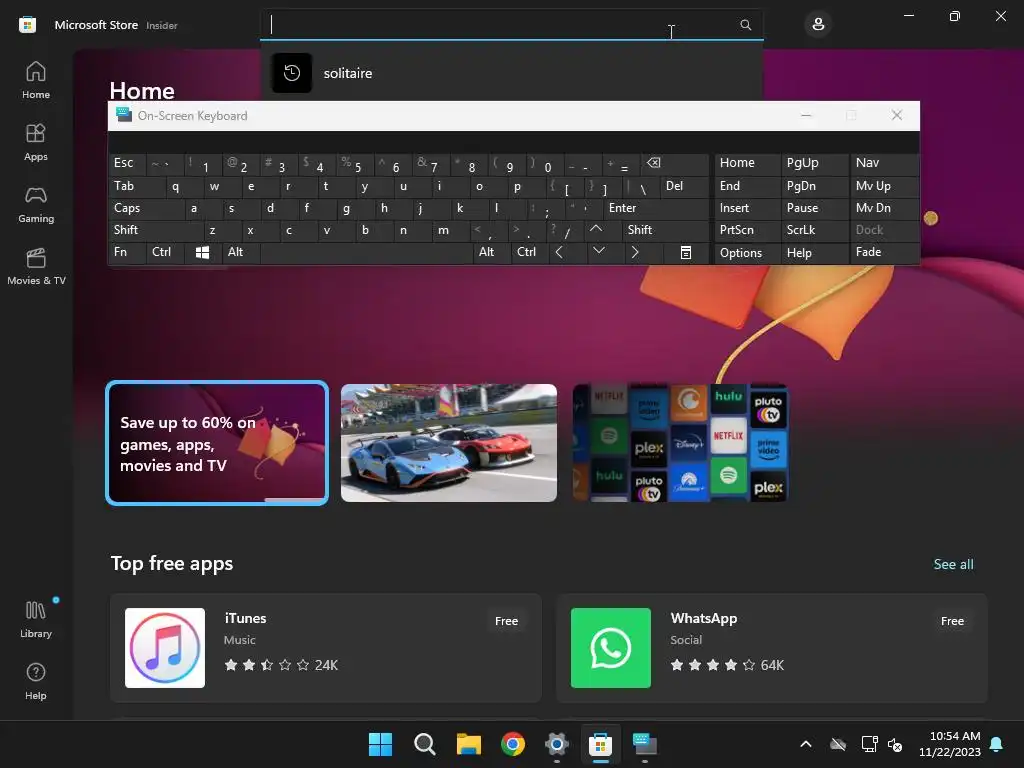1024x768 pixels.
Task: Select the solitaire recent search suggestion
Action: point(511,73)
